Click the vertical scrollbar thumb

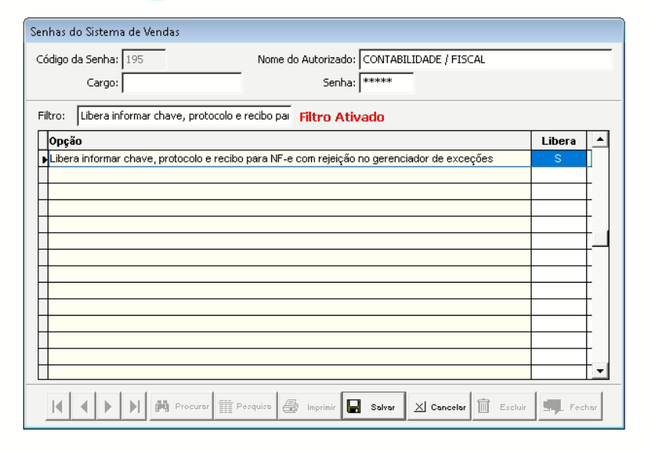(x=599, y=238)
